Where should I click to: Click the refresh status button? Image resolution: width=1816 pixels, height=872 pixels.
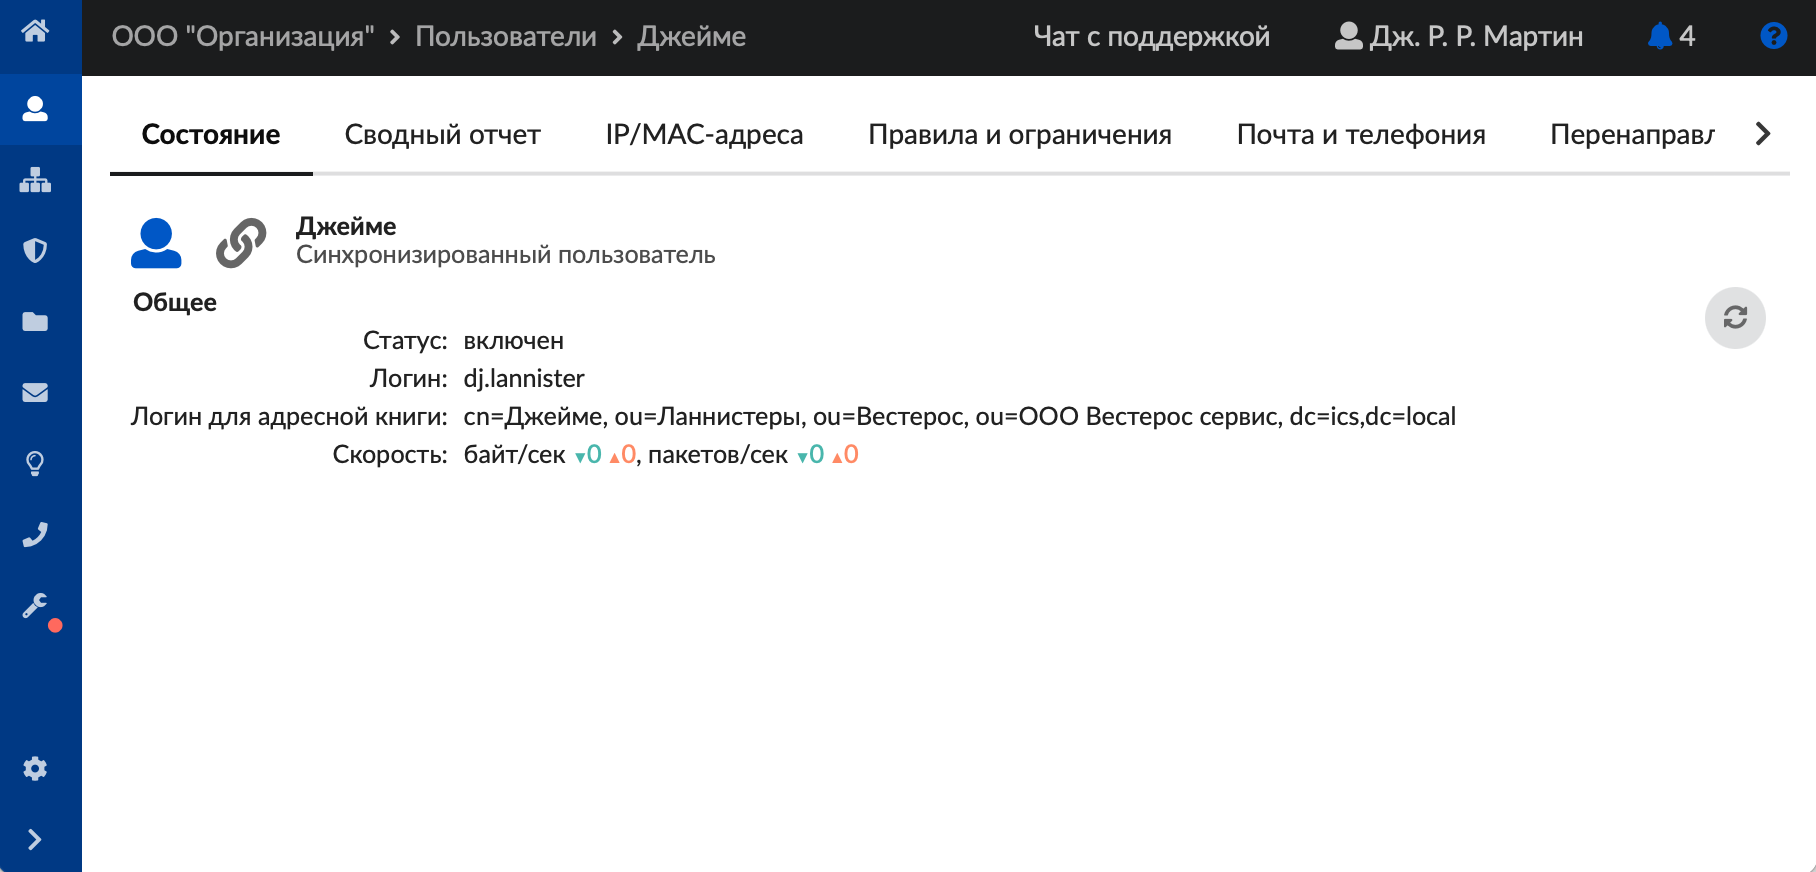(1734, 318)
